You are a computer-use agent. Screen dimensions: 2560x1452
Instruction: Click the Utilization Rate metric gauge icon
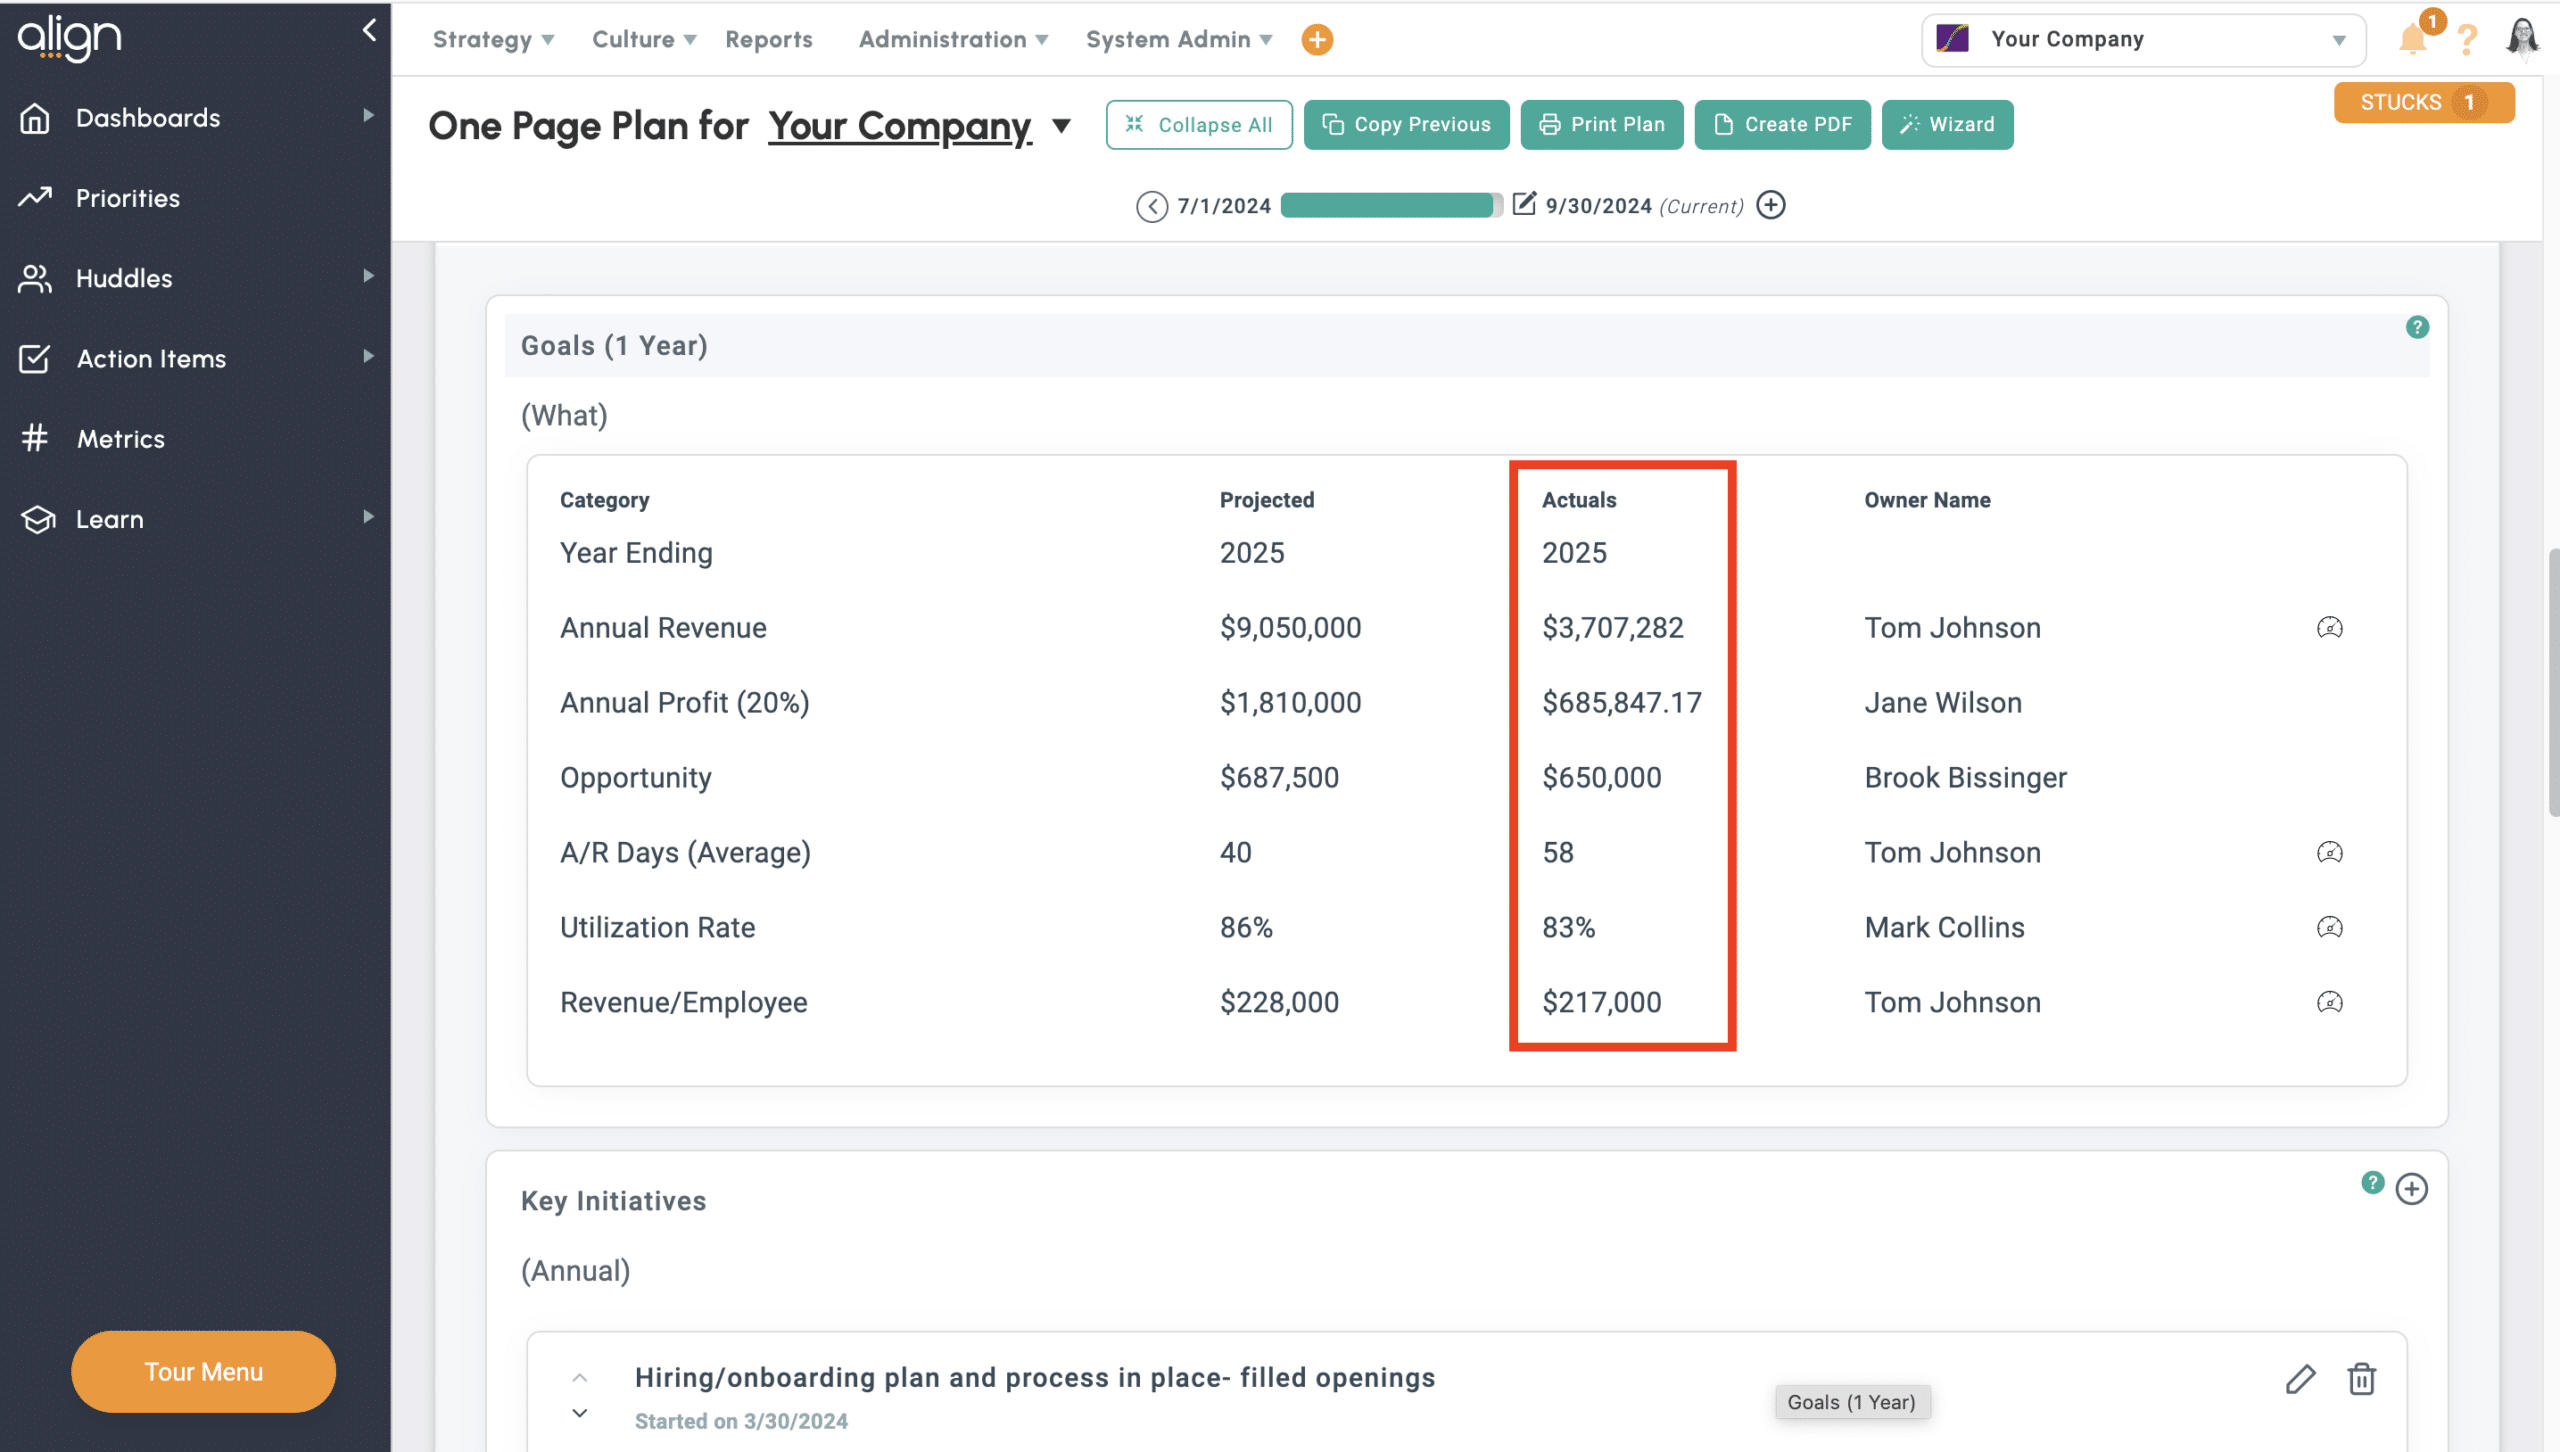(2329, 928)
